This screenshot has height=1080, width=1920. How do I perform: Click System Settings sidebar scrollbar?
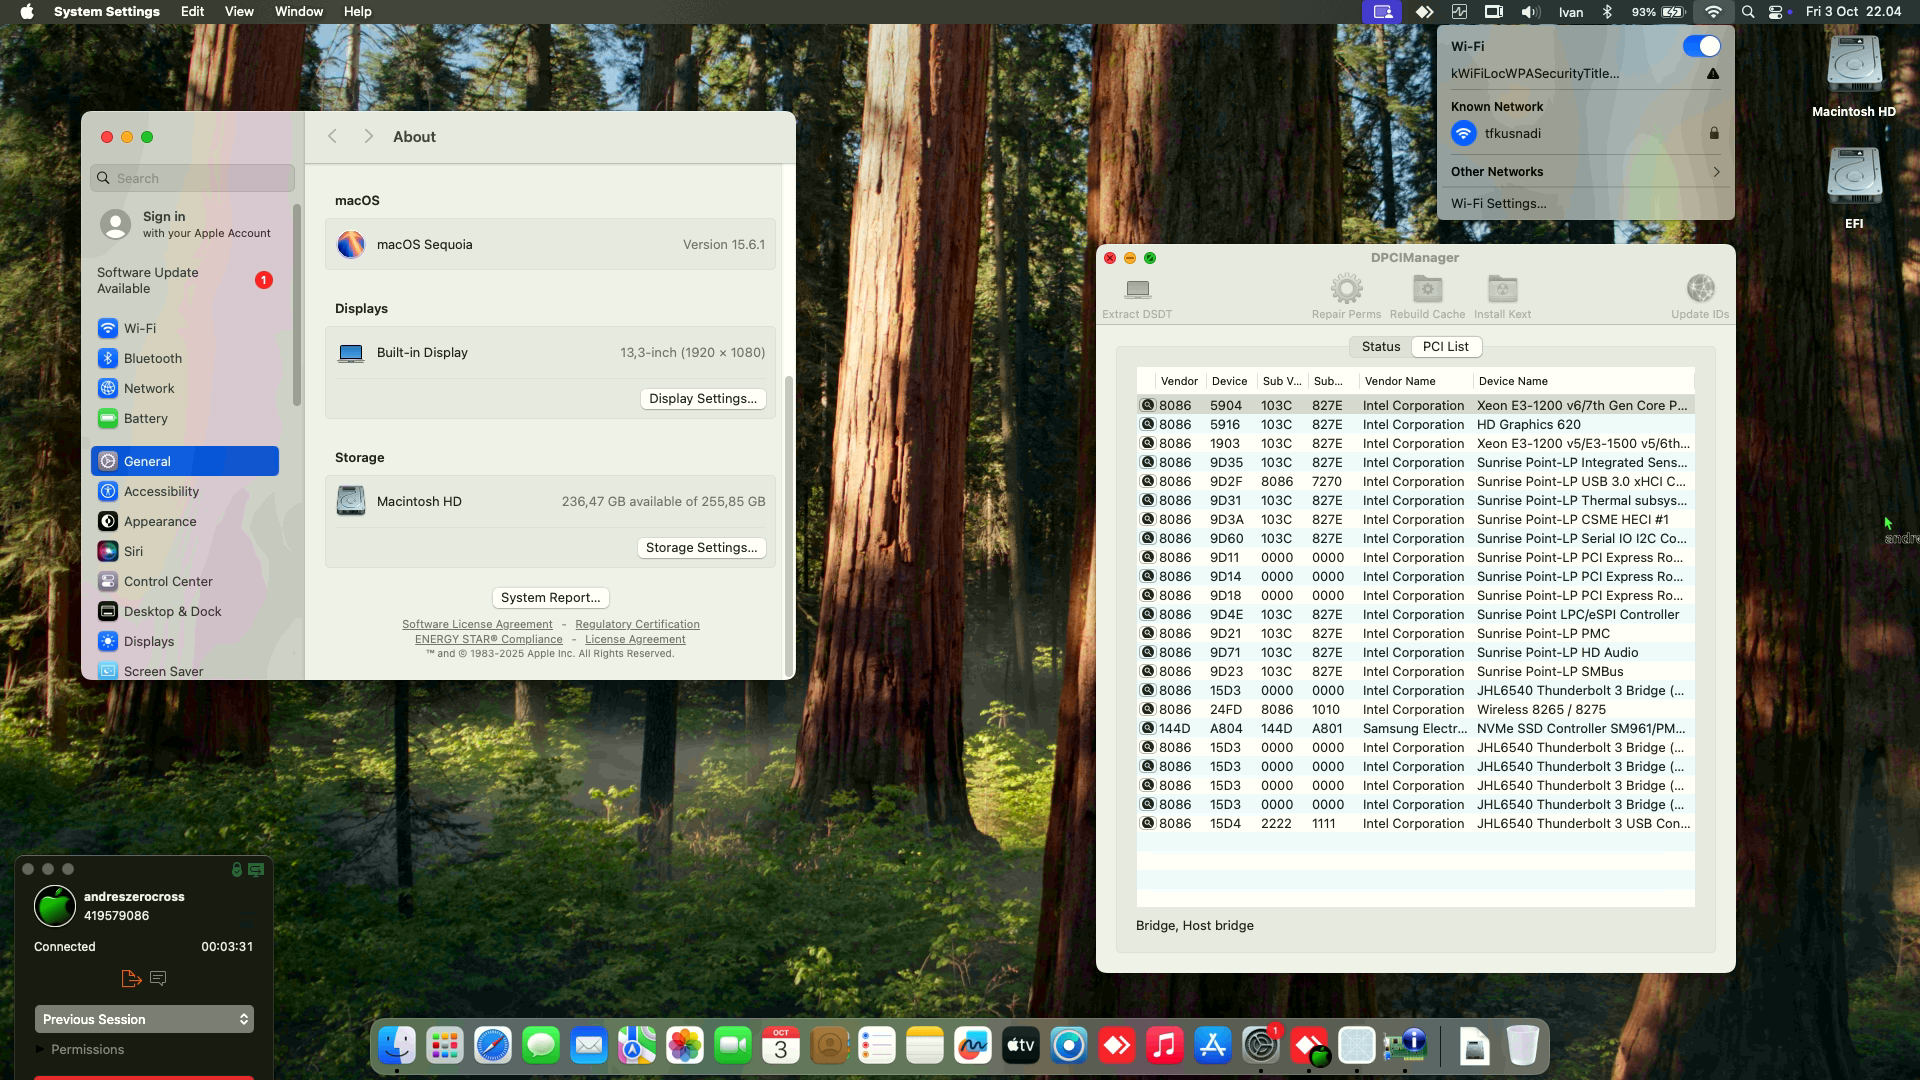pos(297,305)
